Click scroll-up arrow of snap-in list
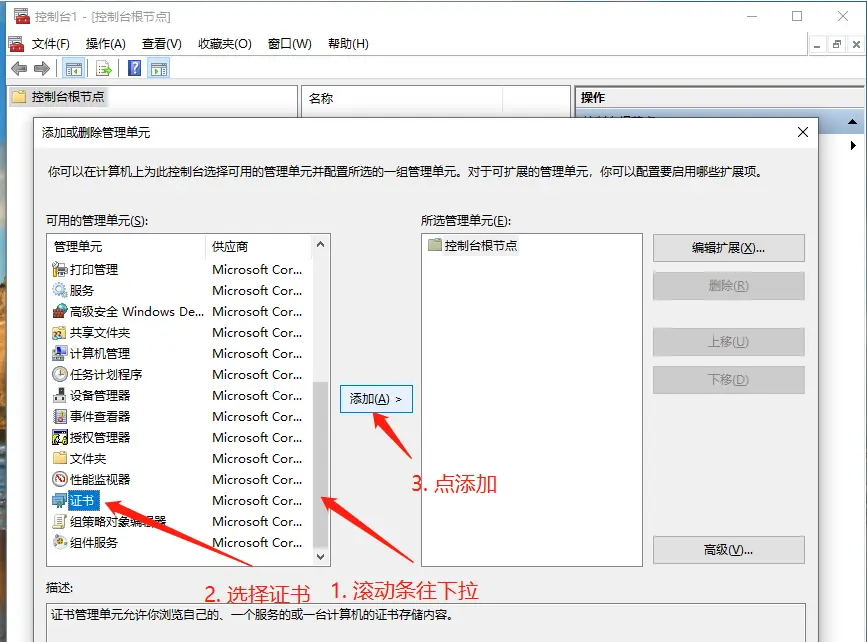Viewport: 867px width, 642px height. 320,244
